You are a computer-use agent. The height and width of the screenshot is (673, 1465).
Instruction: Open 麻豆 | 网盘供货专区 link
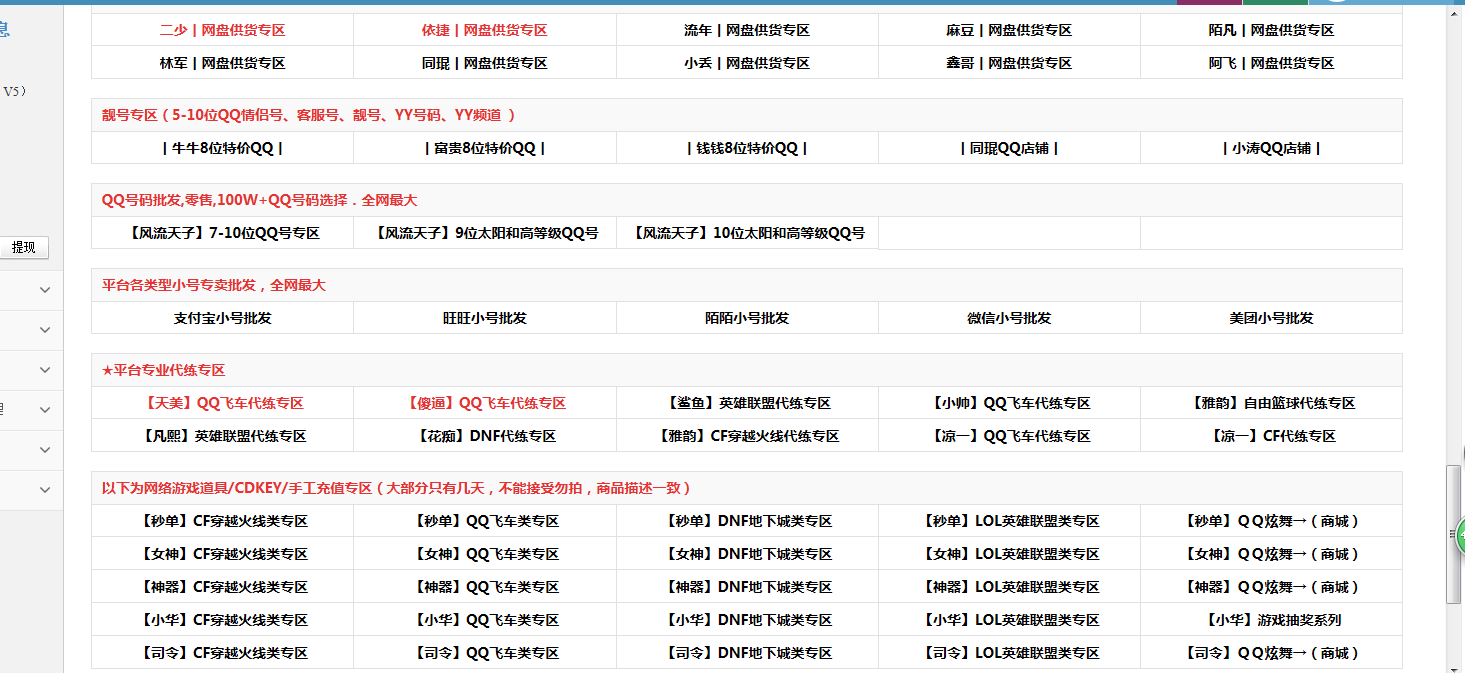click(x=1009, y=31)
